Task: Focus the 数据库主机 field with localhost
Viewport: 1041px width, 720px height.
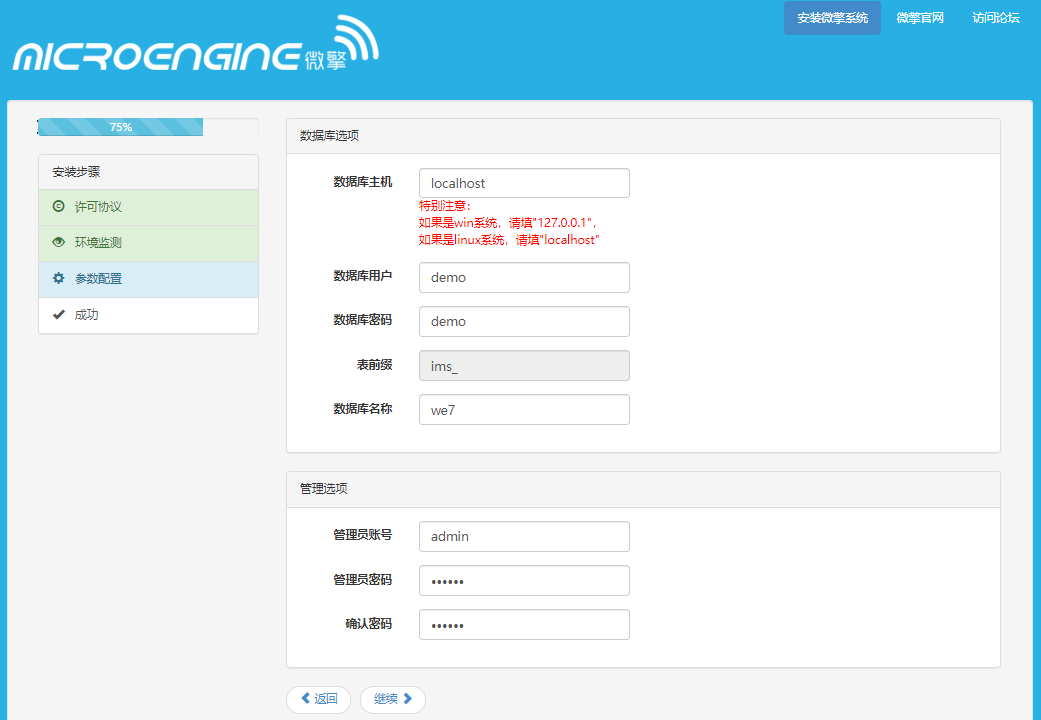Action: coord(524,183)
